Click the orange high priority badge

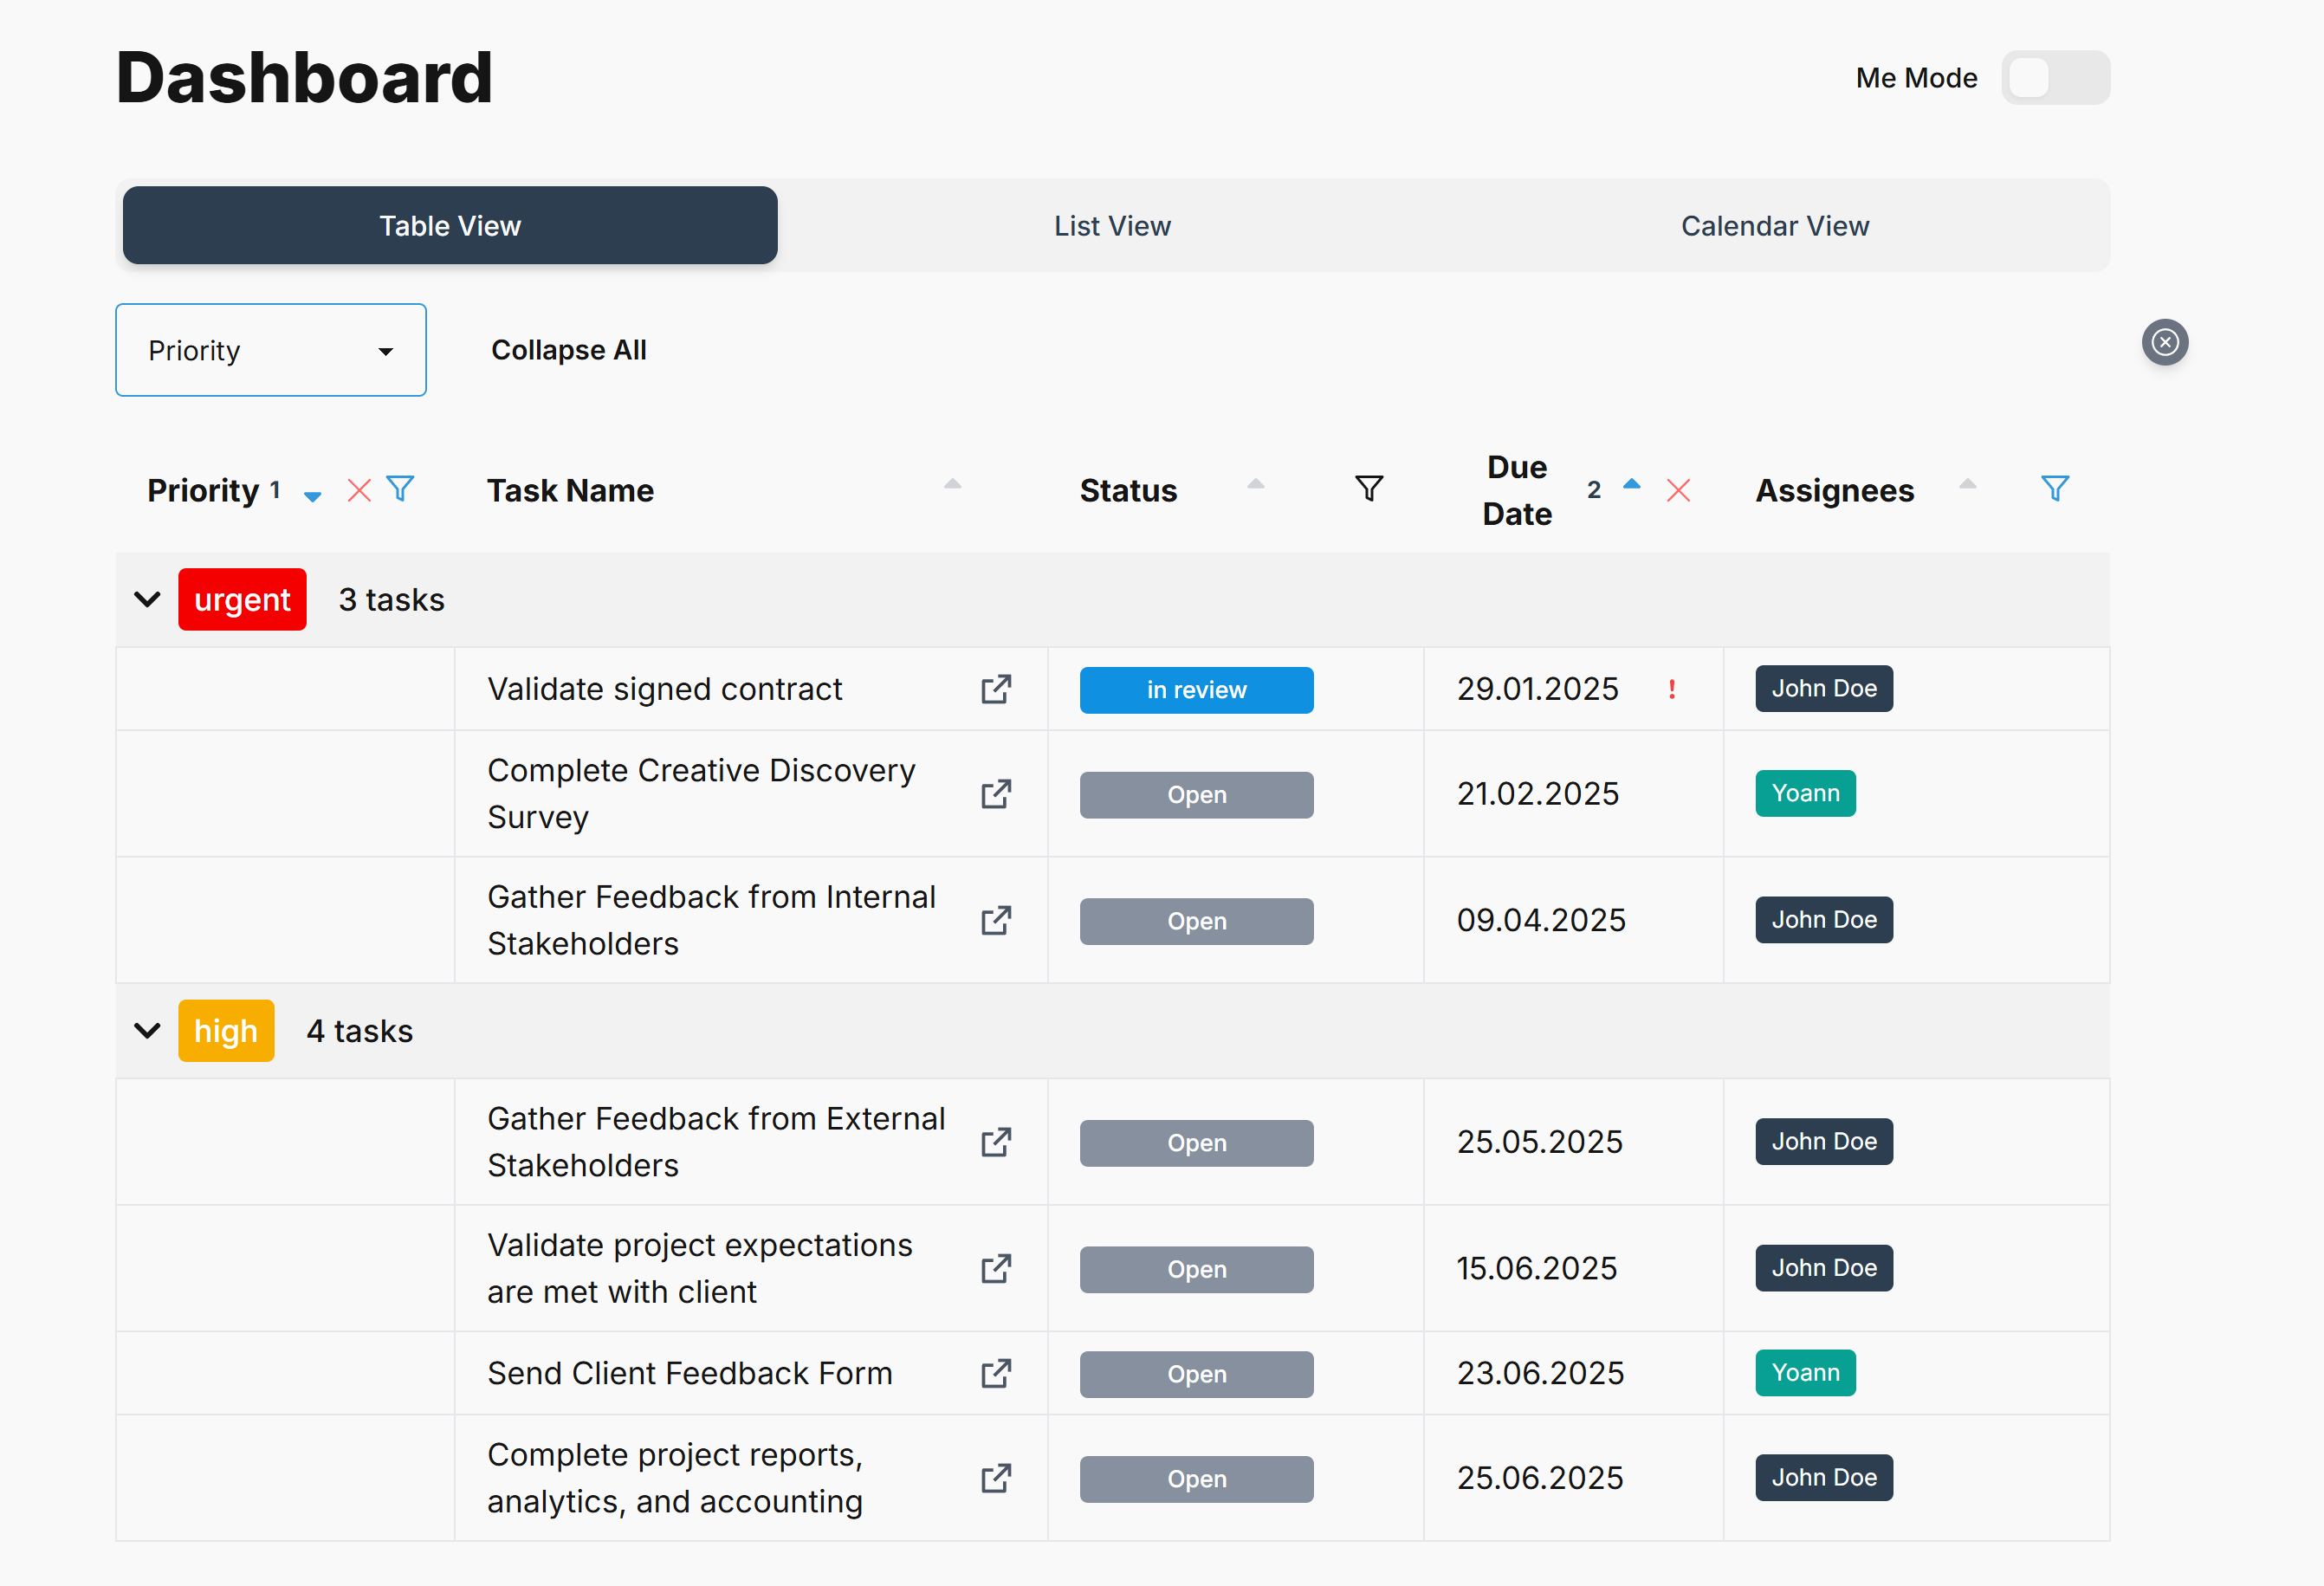click(x=226, y=1030)
